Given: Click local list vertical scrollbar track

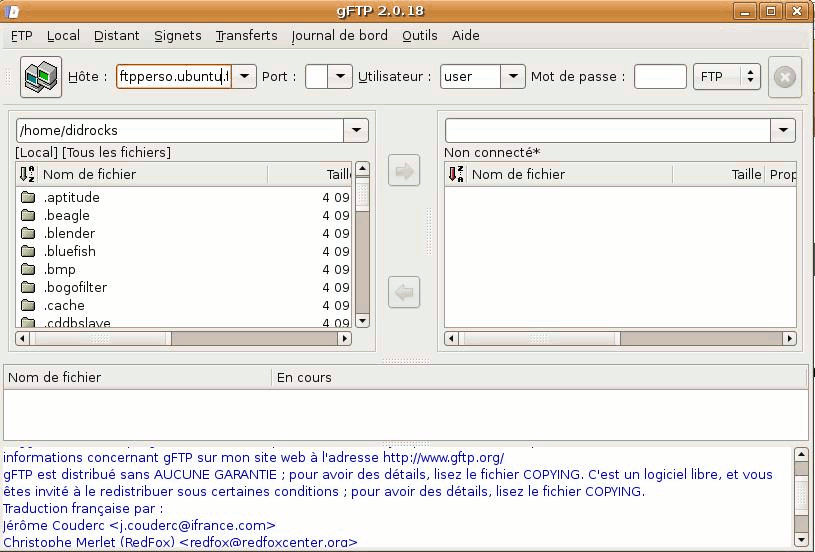Looking at the screenshot, I should 362,262.
